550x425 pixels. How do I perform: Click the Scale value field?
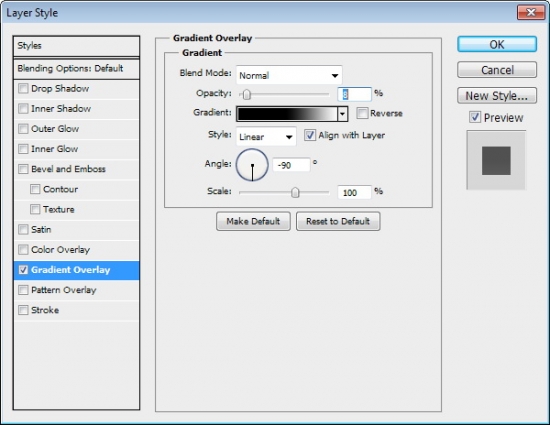point(354,193)
